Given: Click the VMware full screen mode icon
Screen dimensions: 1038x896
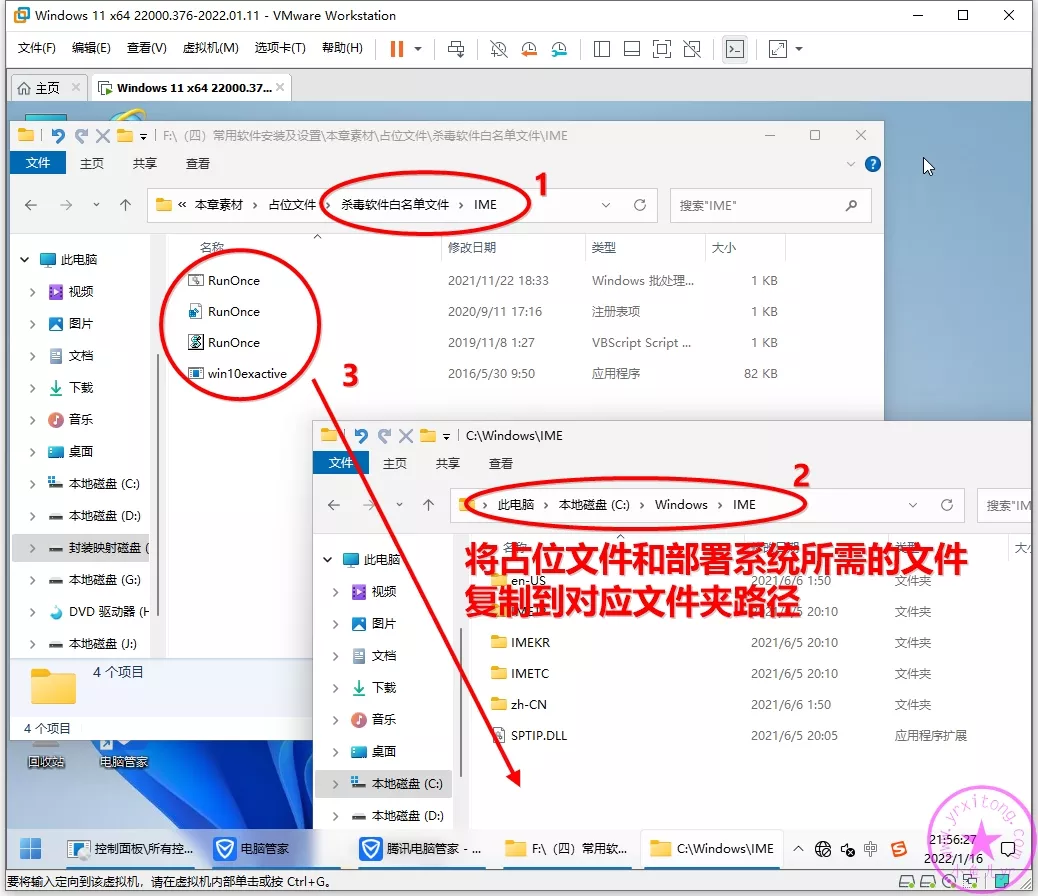Looking at the screenshot, I should 661,48.
